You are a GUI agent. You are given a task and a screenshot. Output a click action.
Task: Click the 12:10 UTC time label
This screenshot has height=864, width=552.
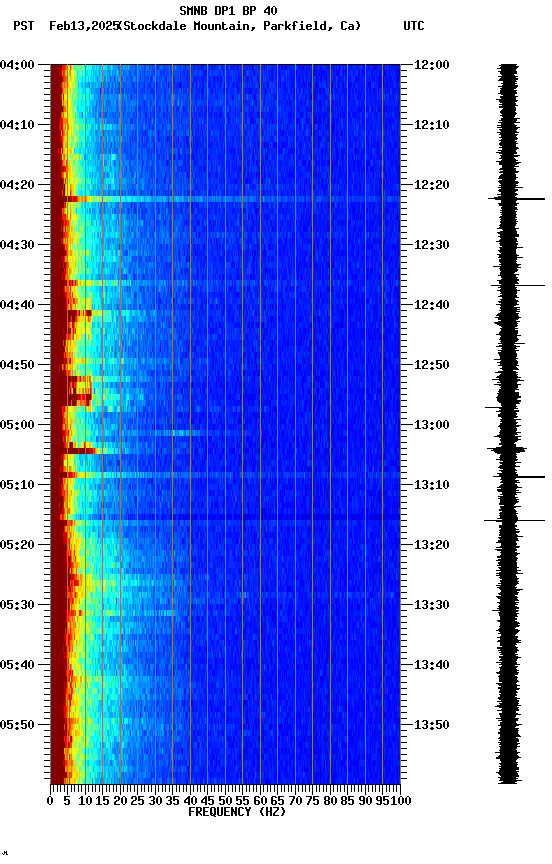[431, 125]
